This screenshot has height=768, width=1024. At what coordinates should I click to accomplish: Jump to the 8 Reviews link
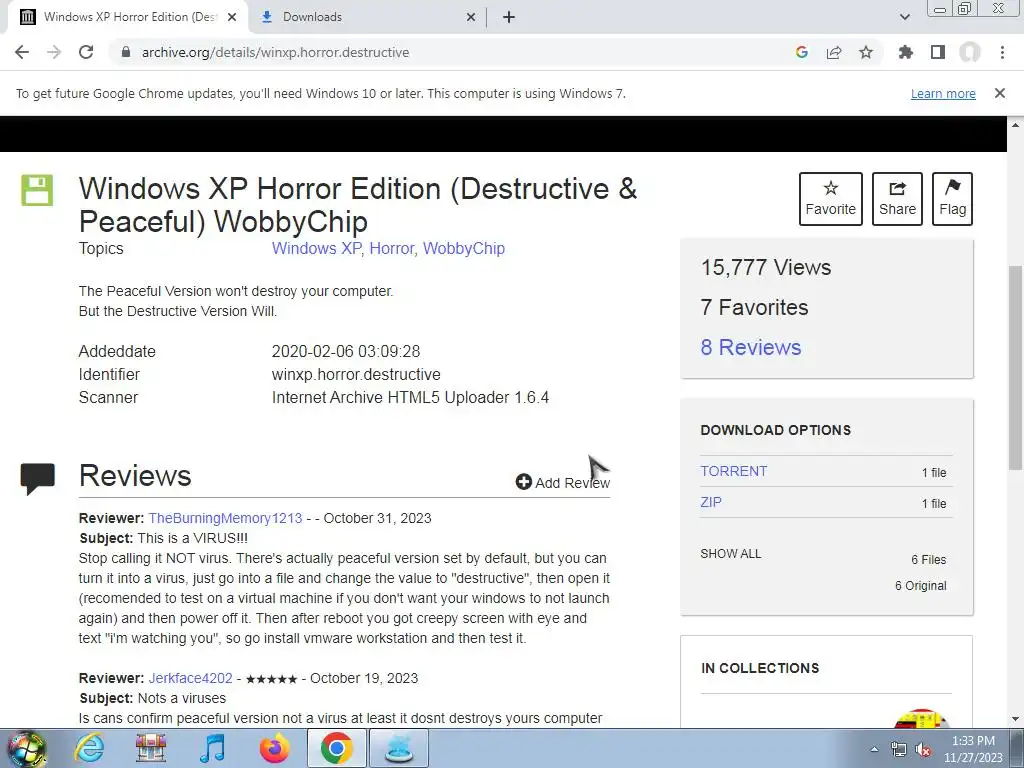point(751,347)
